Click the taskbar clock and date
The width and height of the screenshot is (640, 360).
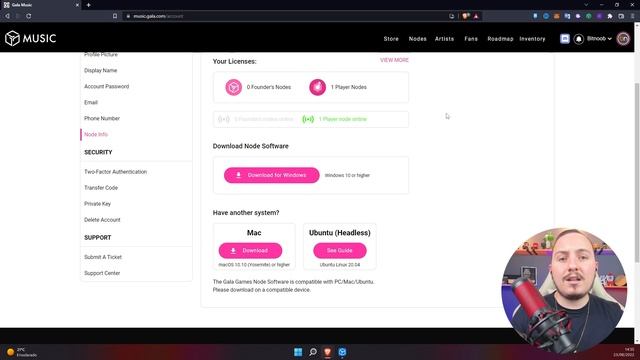(x=624, y=352)
